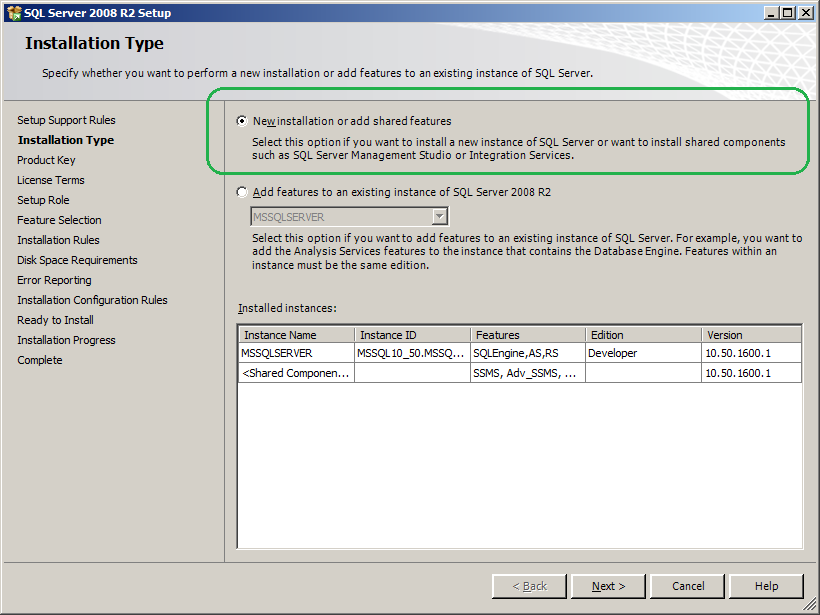Click the Edition column header
The image size is (820, 615).
[644, 335]
